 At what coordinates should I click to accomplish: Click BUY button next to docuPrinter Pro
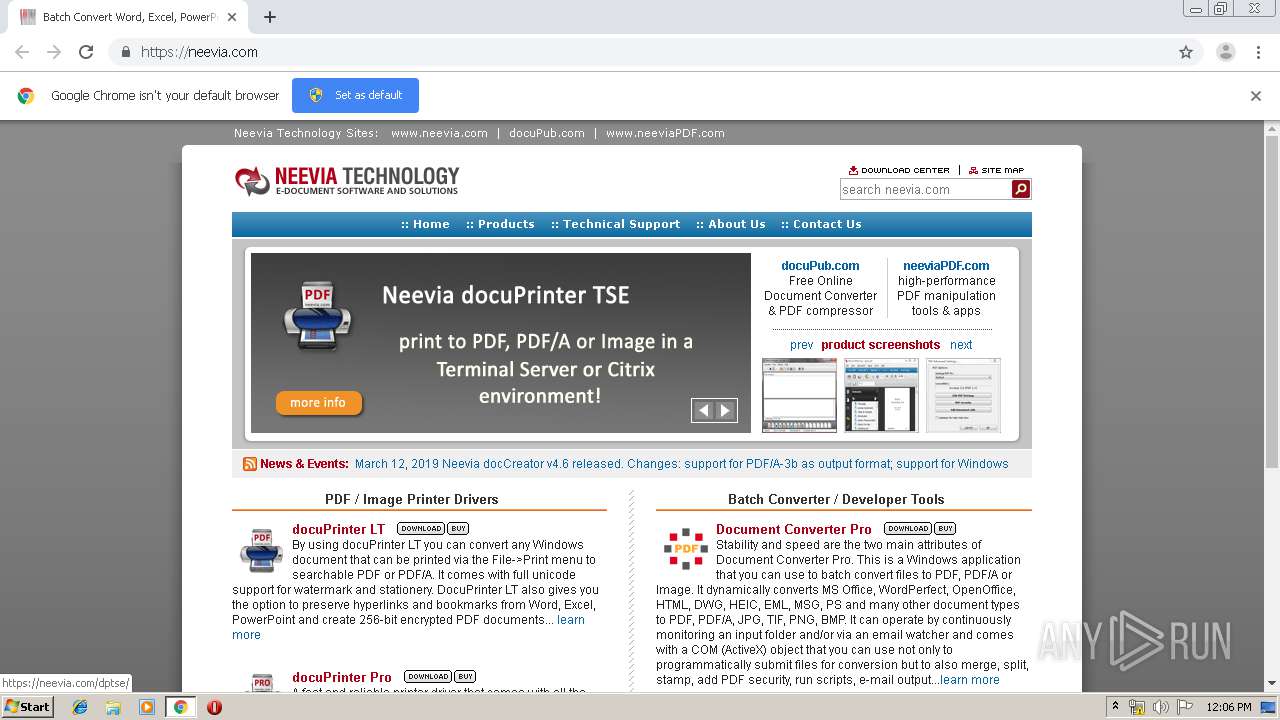[x=465, y=676]
